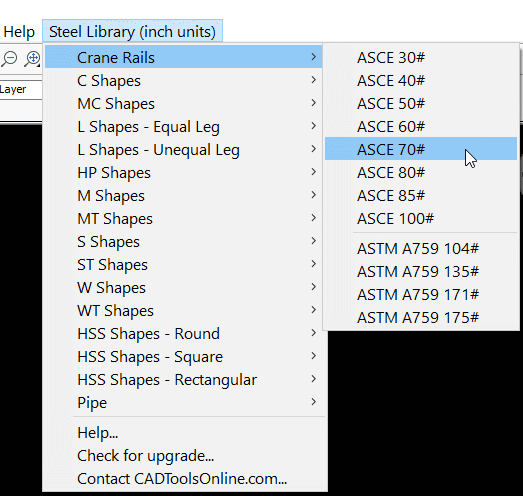Open the HSS Shapes - Round submenu
Screen dimensions: 523x496
pos(183,333)
